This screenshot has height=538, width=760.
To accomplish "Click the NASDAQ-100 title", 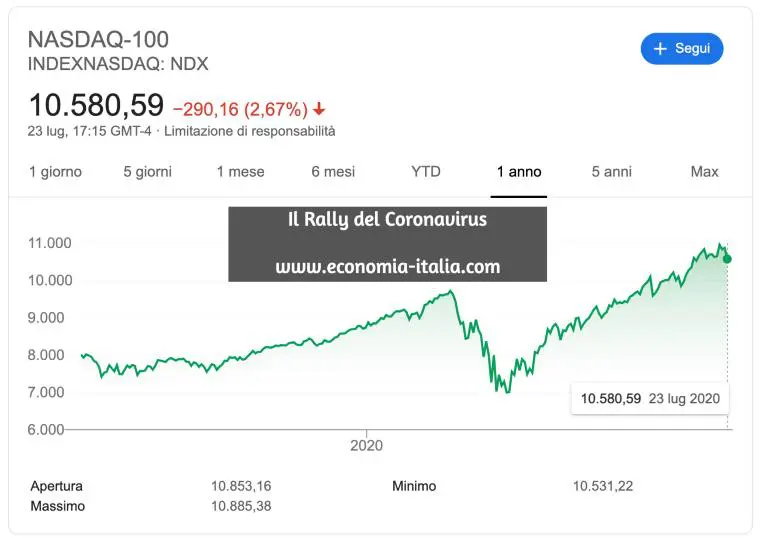I will point(98,40).
